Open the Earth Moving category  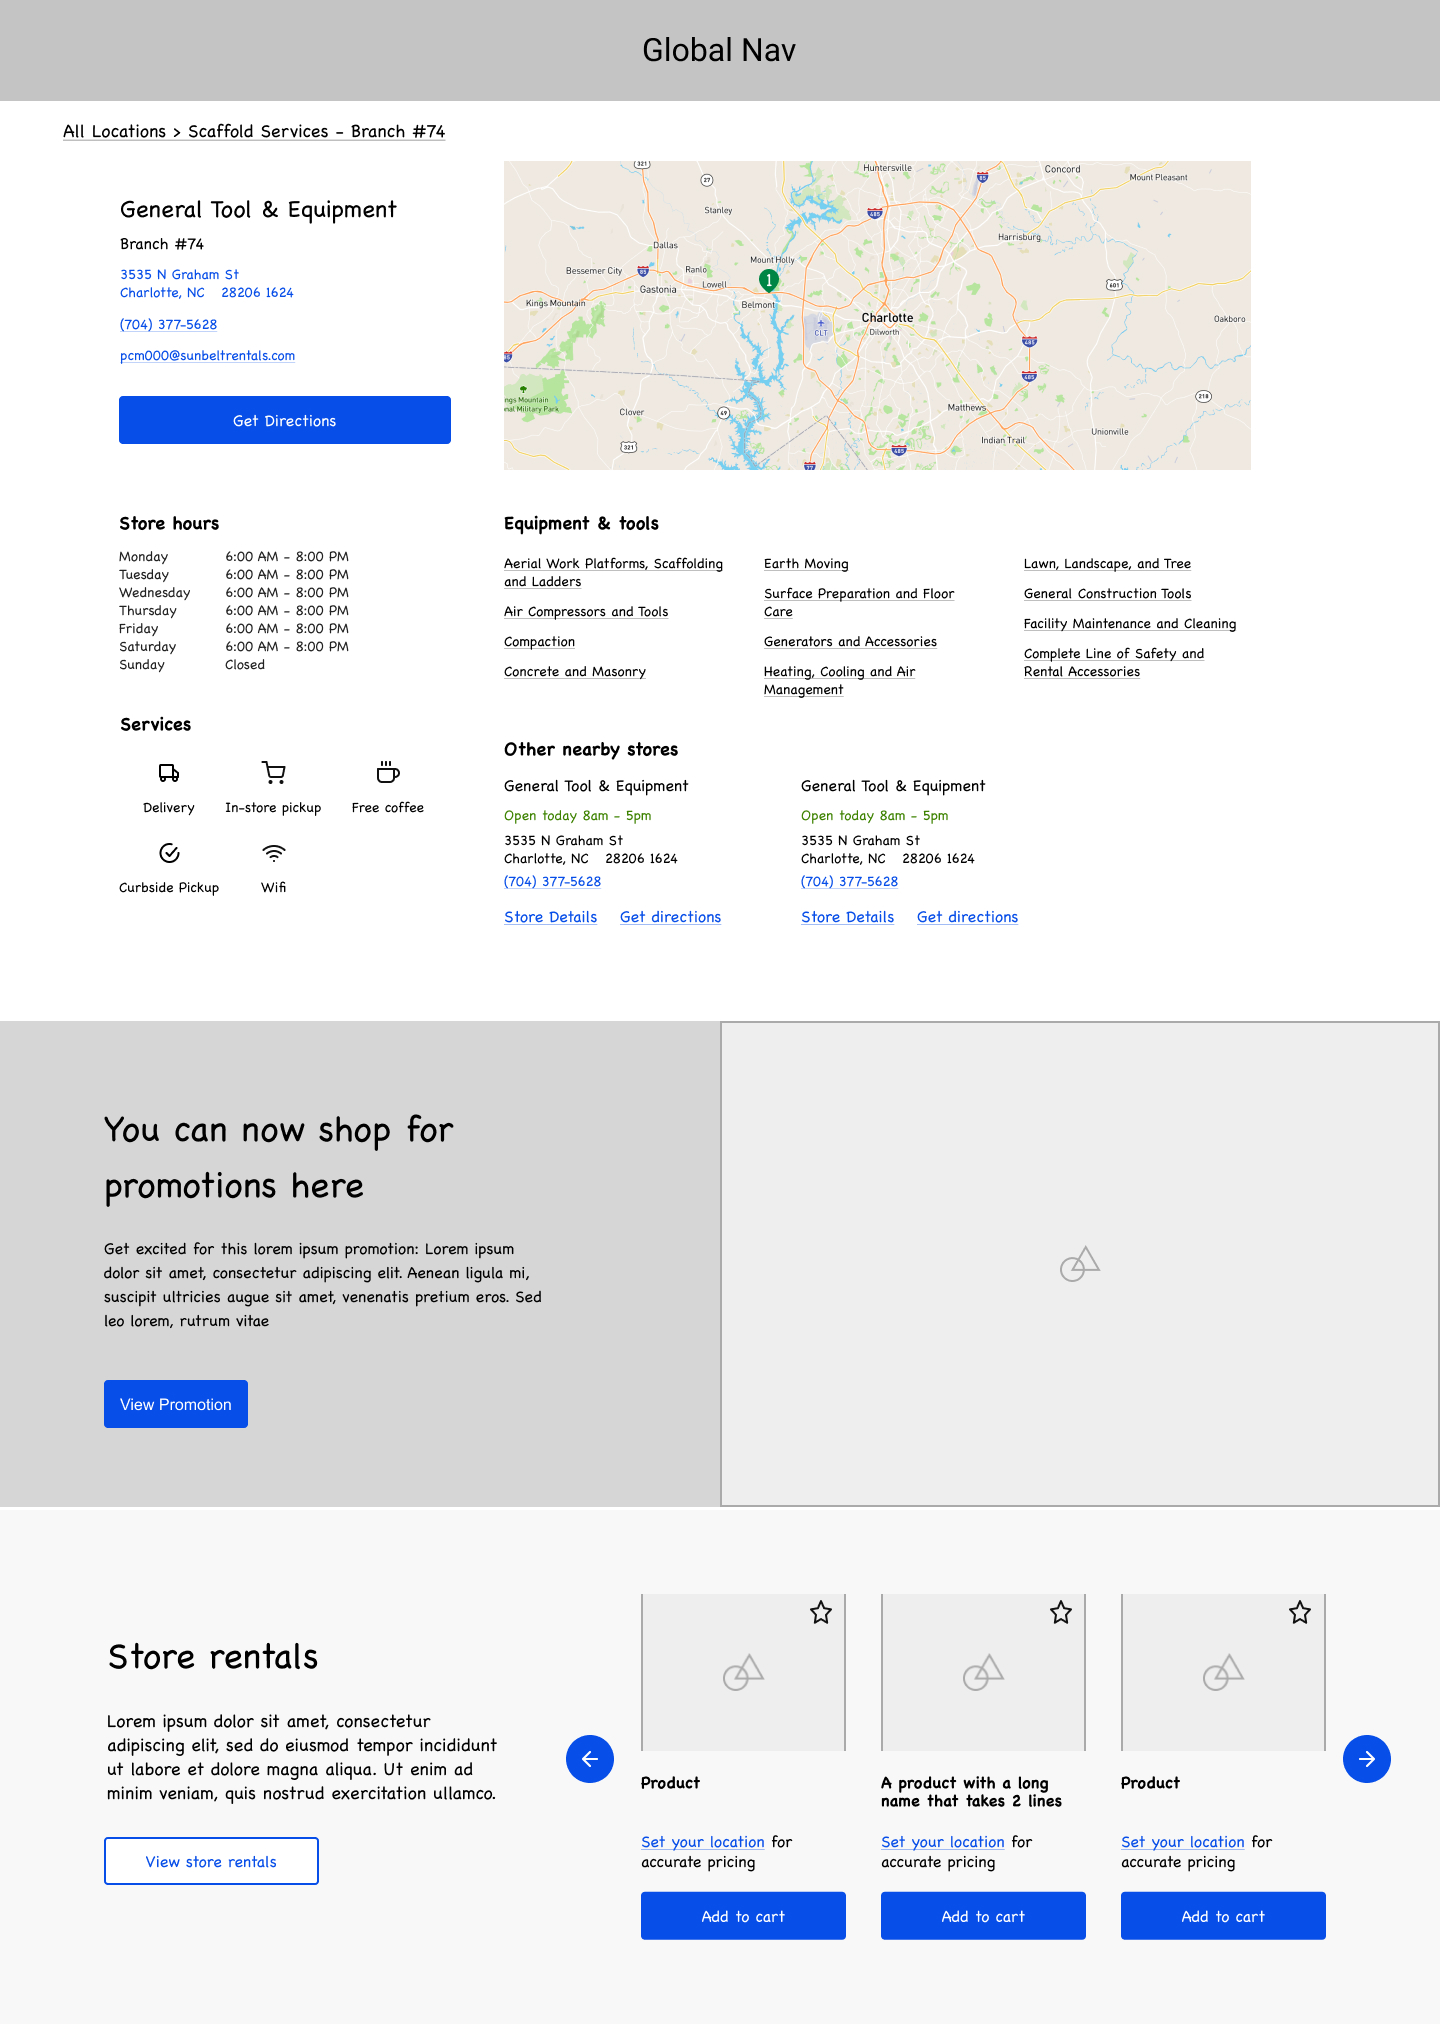(x=806, y=563)
